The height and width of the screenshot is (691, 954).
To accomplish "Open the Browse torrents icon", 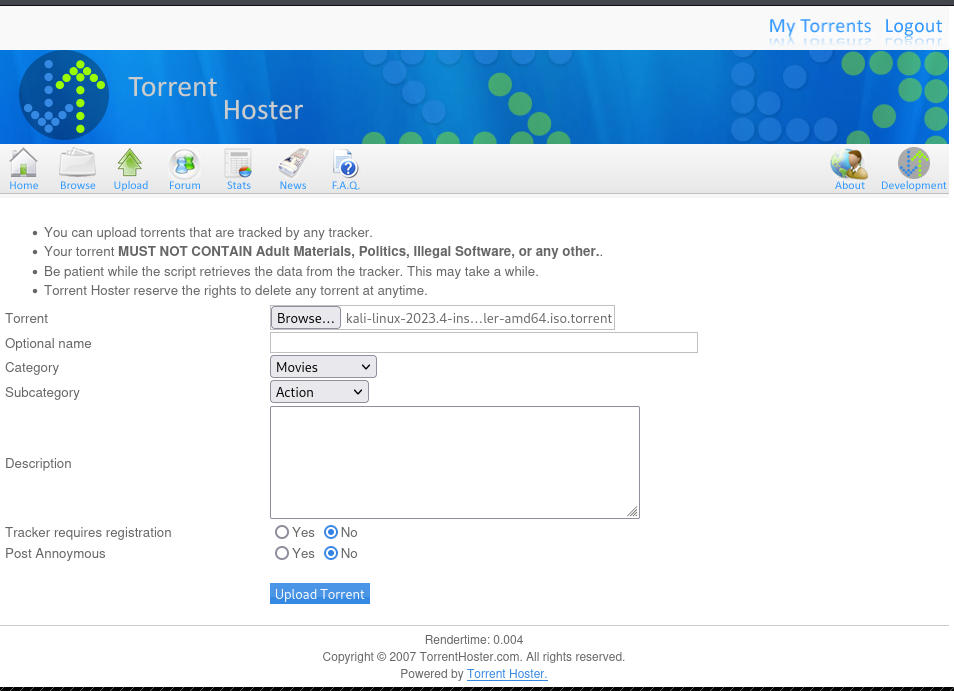I will click(x=77, y=164).
